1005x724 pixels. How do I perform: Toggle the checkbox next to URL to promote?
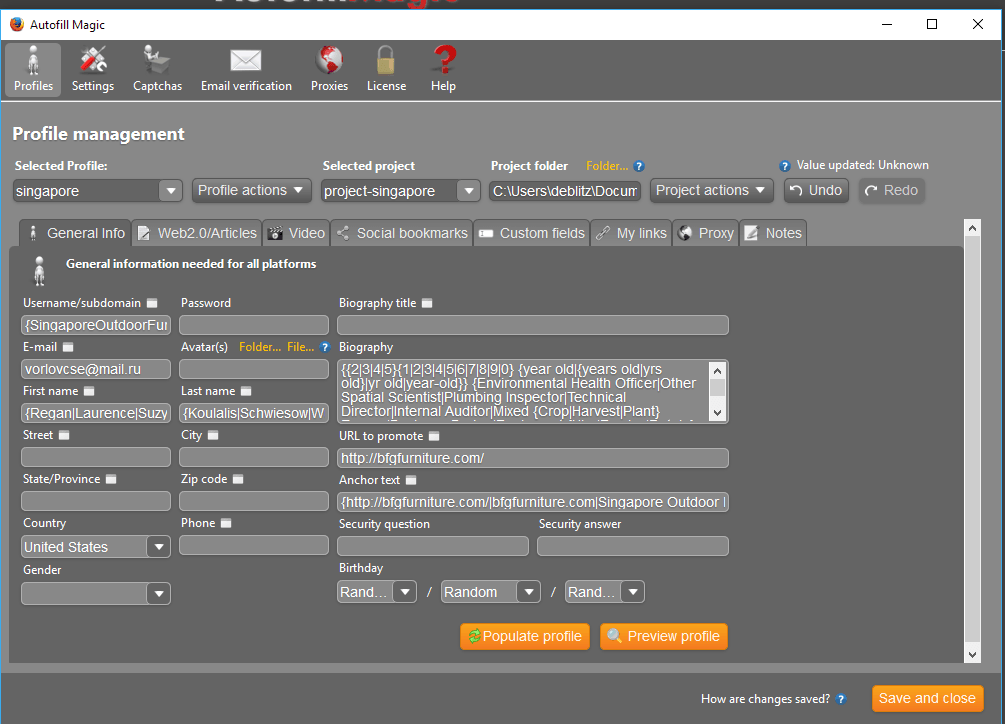pos(434,436)
